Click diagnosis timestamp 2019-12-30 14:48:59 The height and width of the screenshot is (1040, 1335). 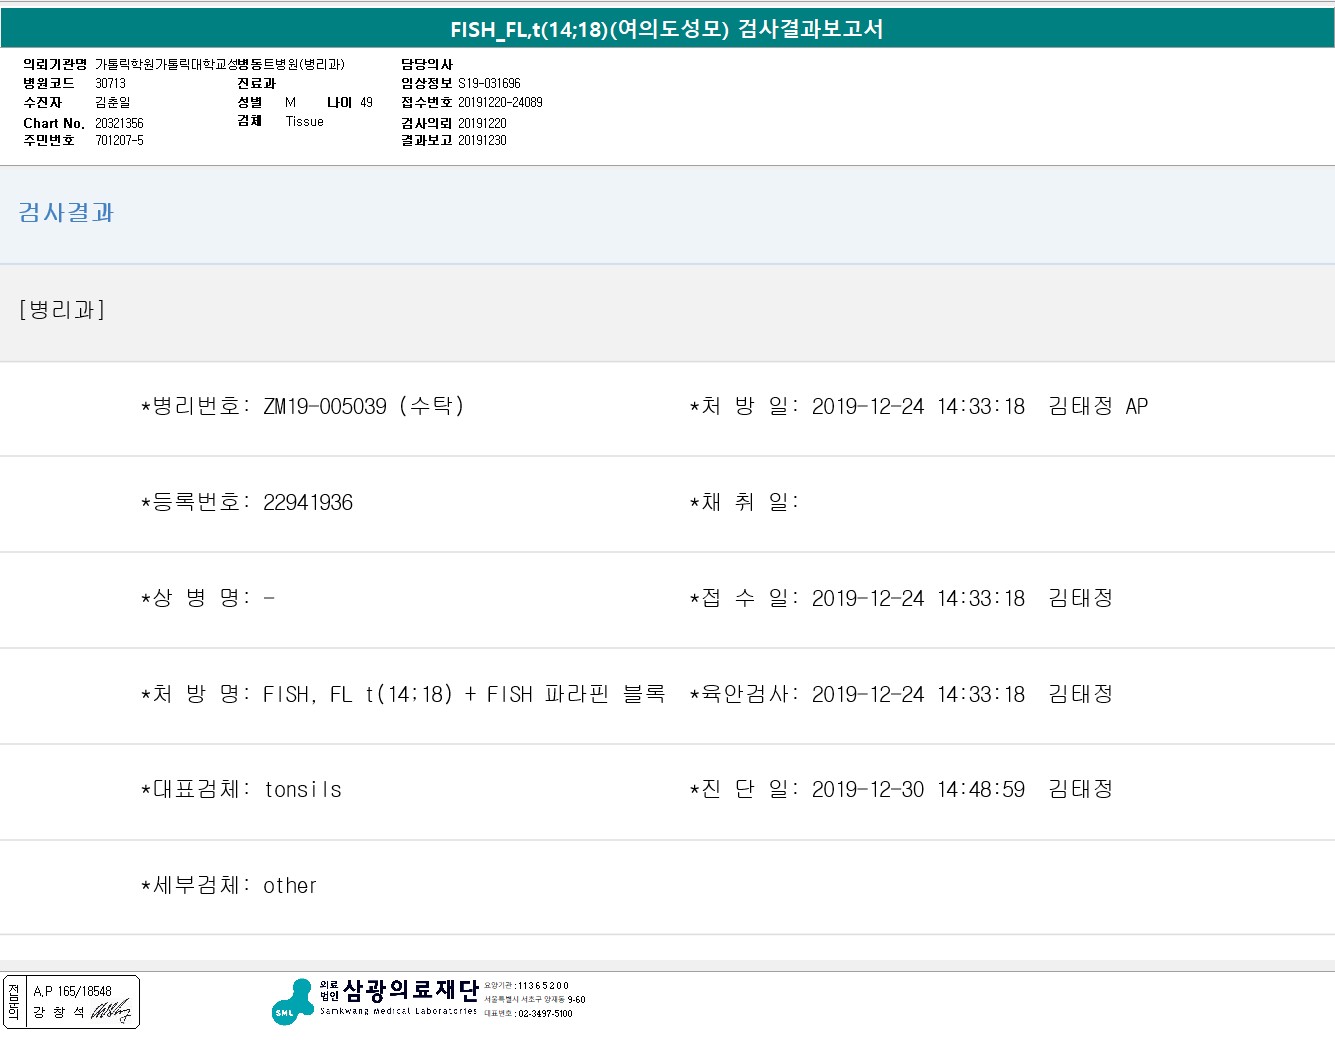tap(918, 790)
